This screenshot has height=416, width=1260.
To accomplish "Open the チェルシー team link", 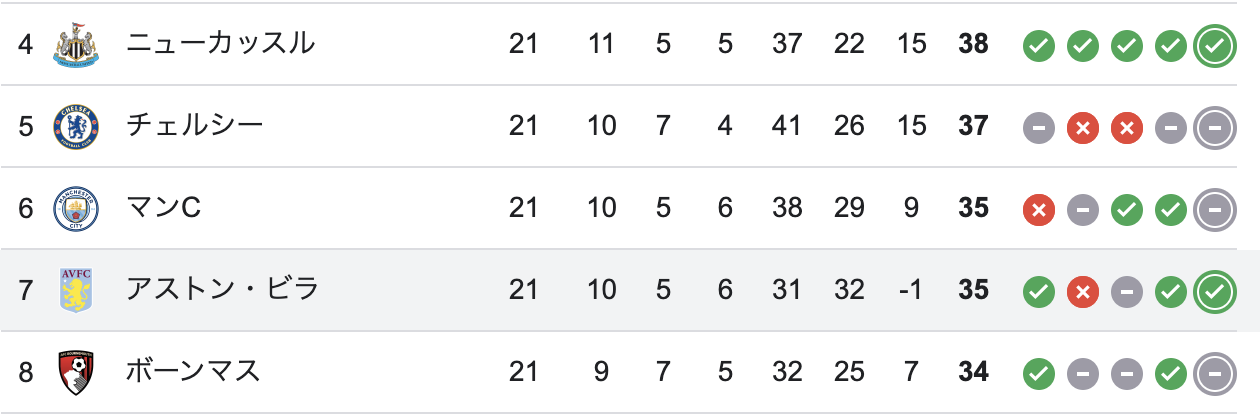I will click(195, 126).
